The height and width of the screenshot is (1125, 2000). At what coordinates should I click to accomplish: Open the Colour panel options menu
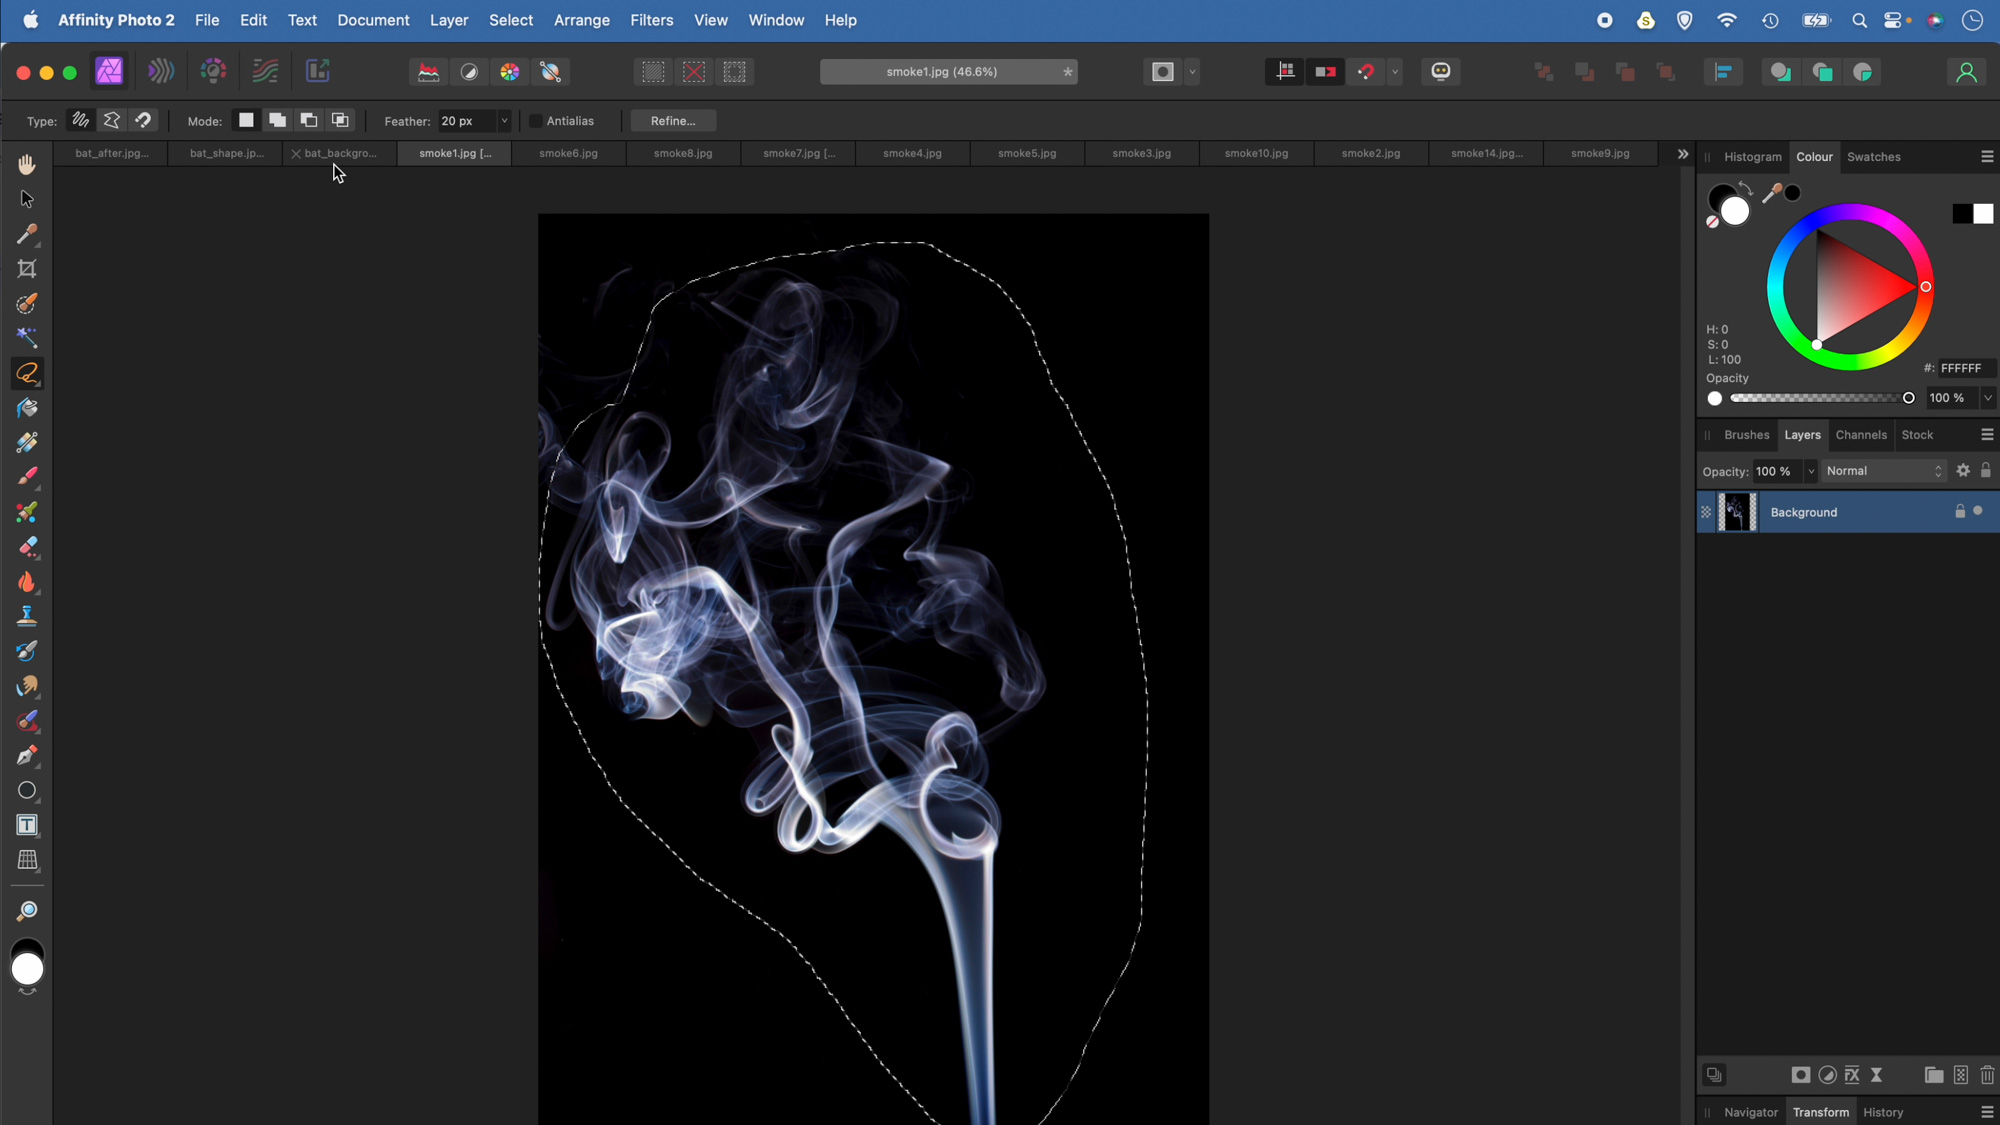click(x=1987, y=157)
